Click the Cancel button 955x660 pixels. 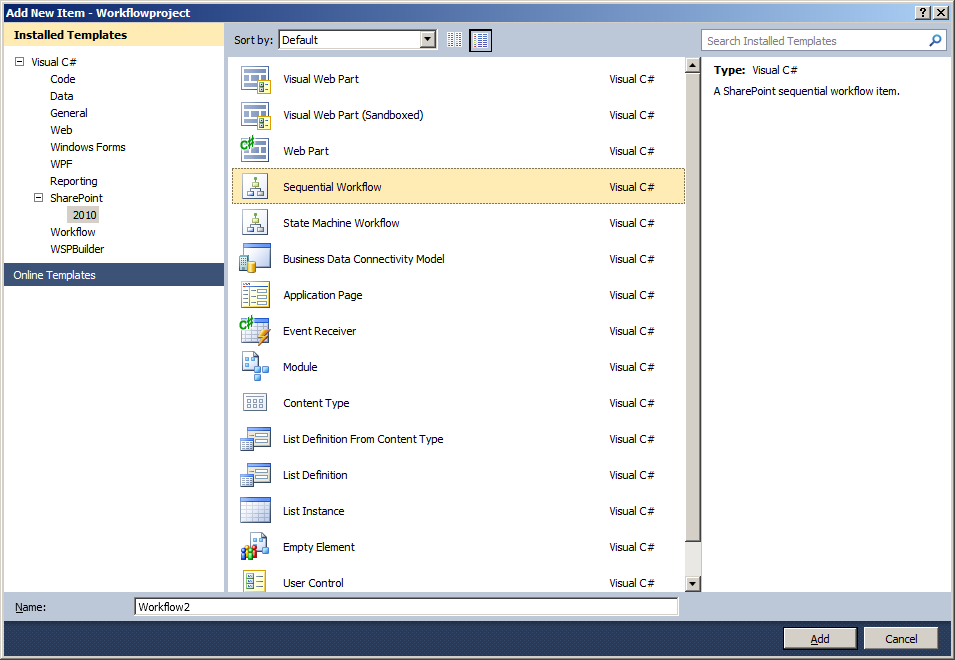[x=901, y=639]
